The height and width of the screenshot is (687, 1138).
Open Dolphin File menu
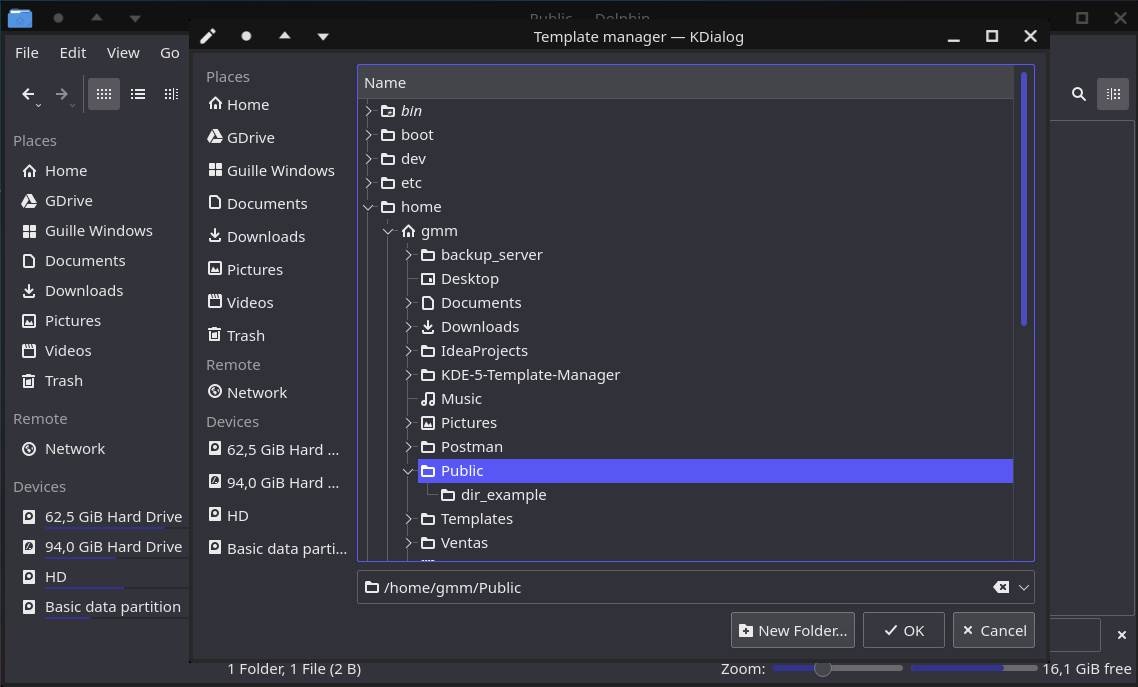pos(27,53)
